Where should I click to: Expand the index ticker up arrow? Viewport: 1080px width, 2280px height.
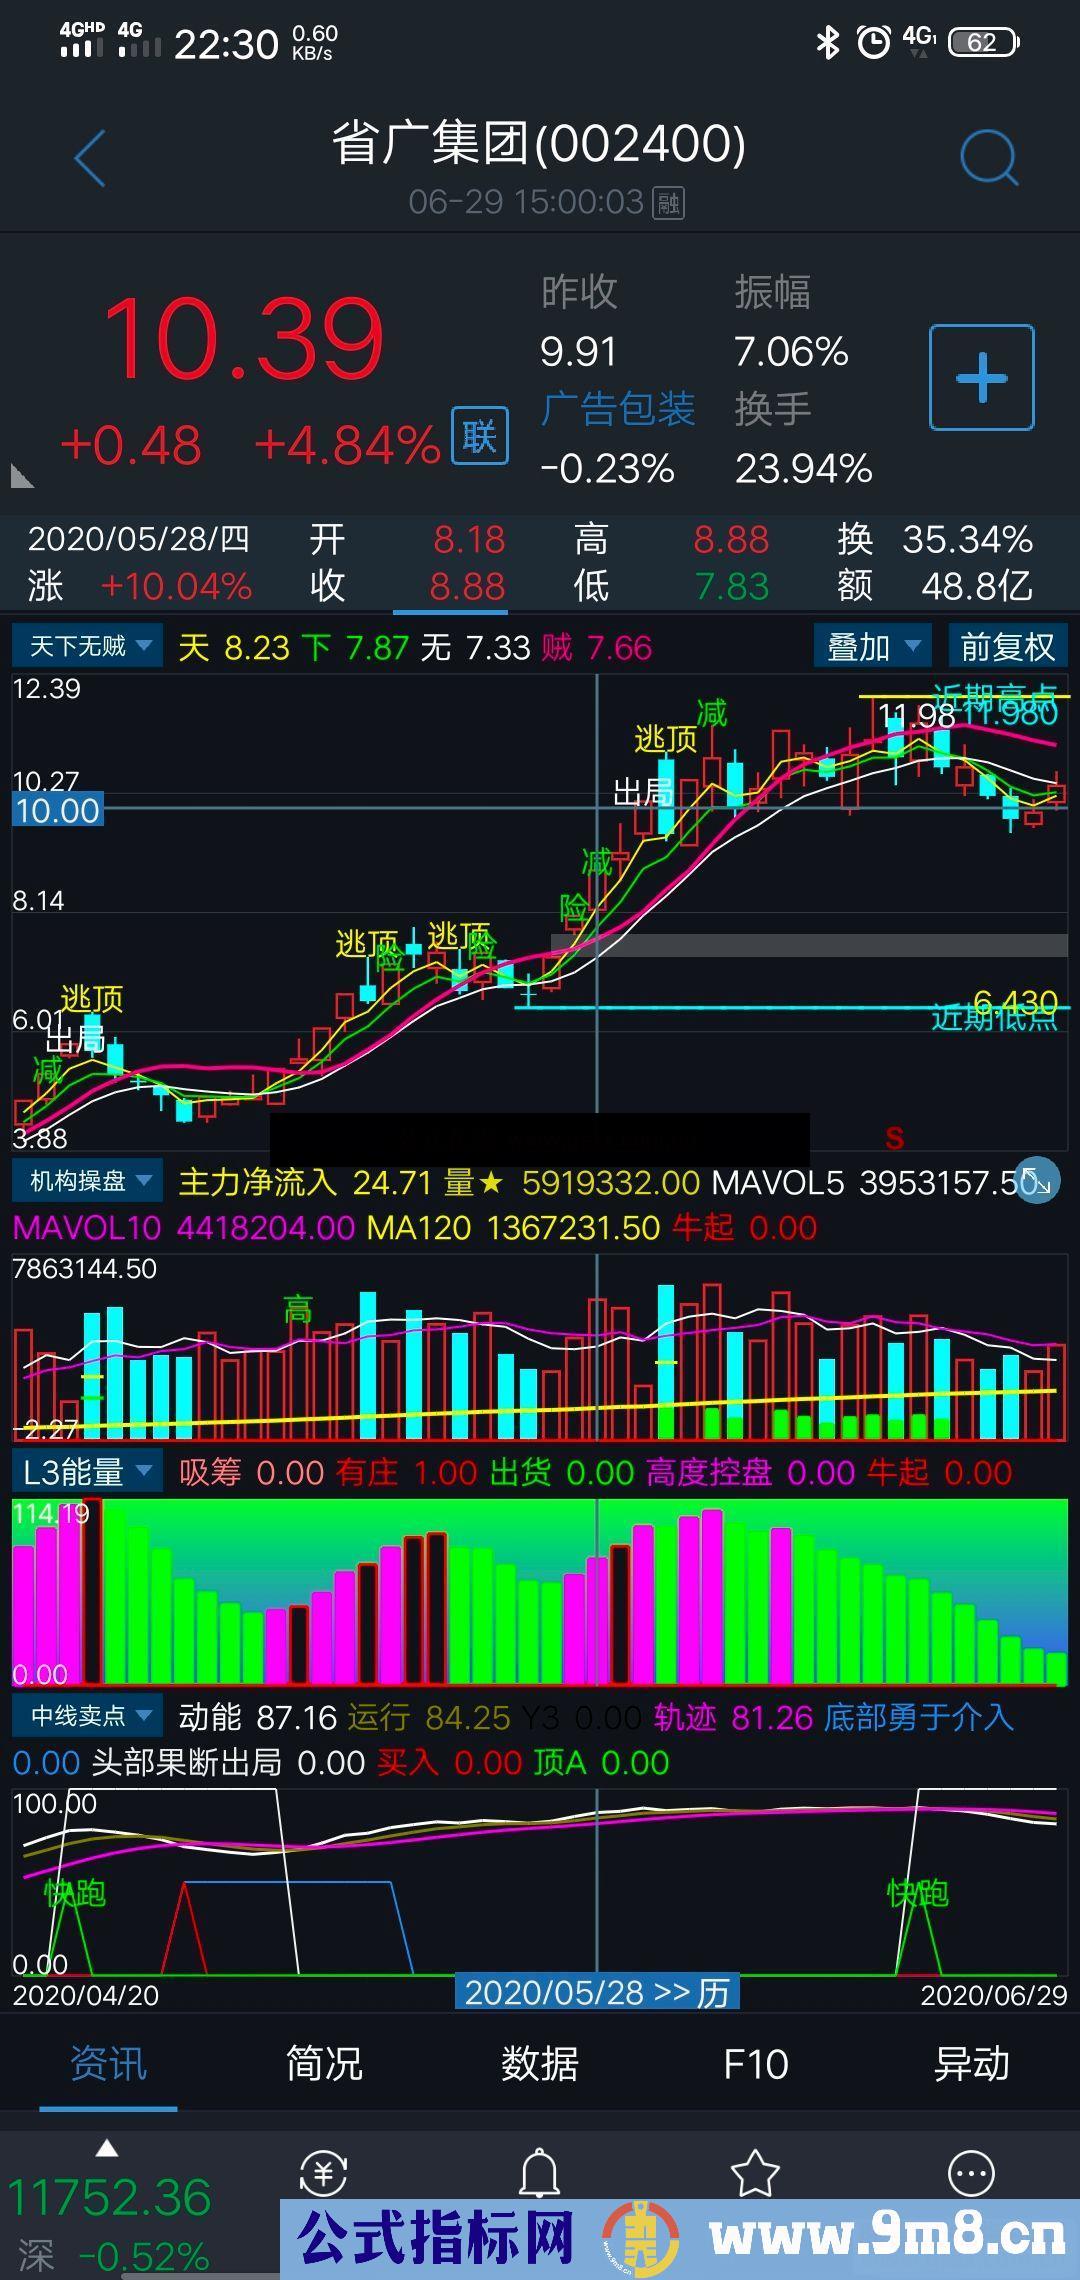(107, 2148)
